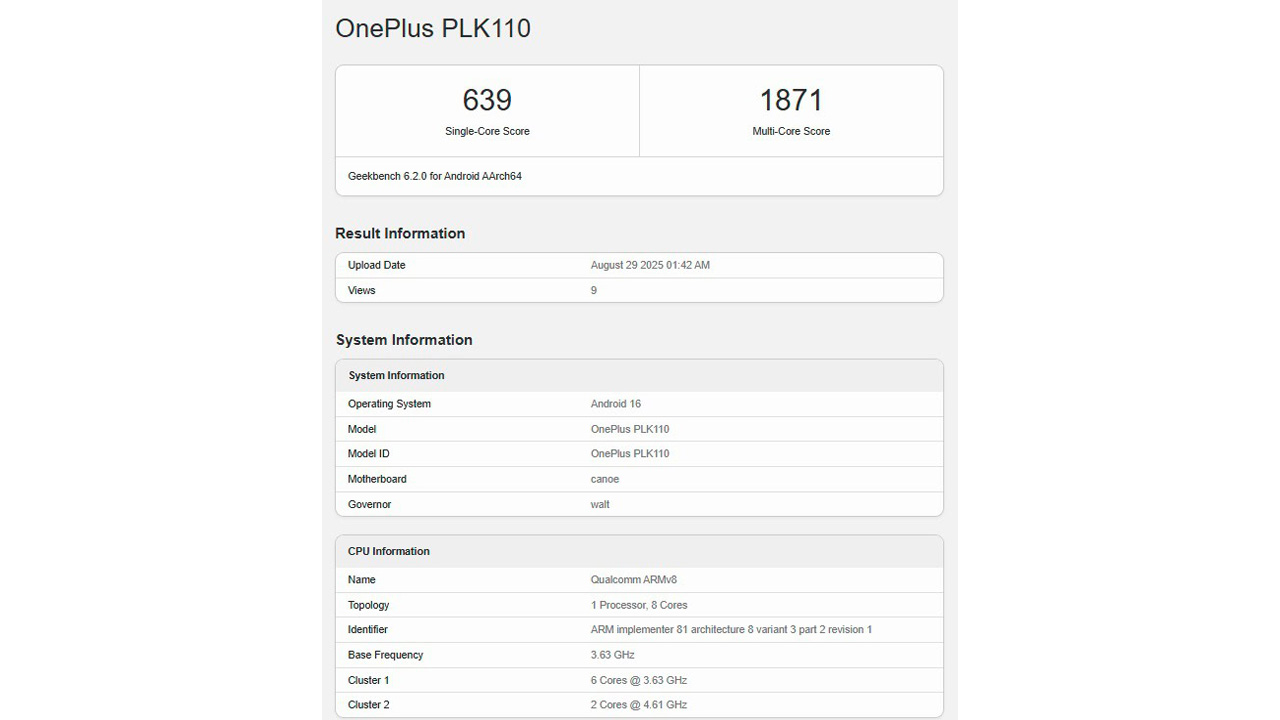
Task: Select the Model row showing OnePlus PLK110
Action: pyautogui.click(x=639, y=429)
